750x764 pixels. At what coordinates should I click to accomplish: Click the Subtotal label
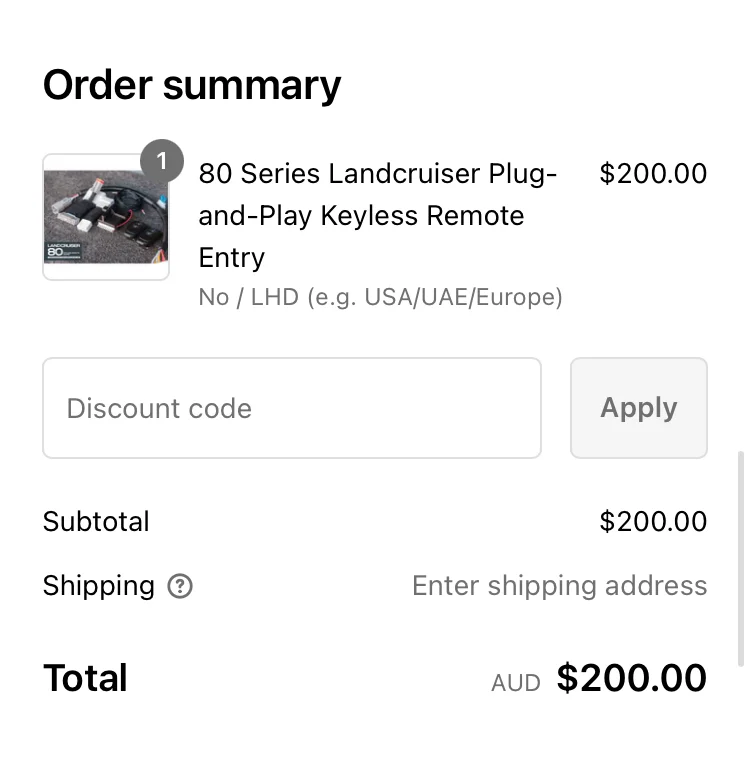(96, 522)
